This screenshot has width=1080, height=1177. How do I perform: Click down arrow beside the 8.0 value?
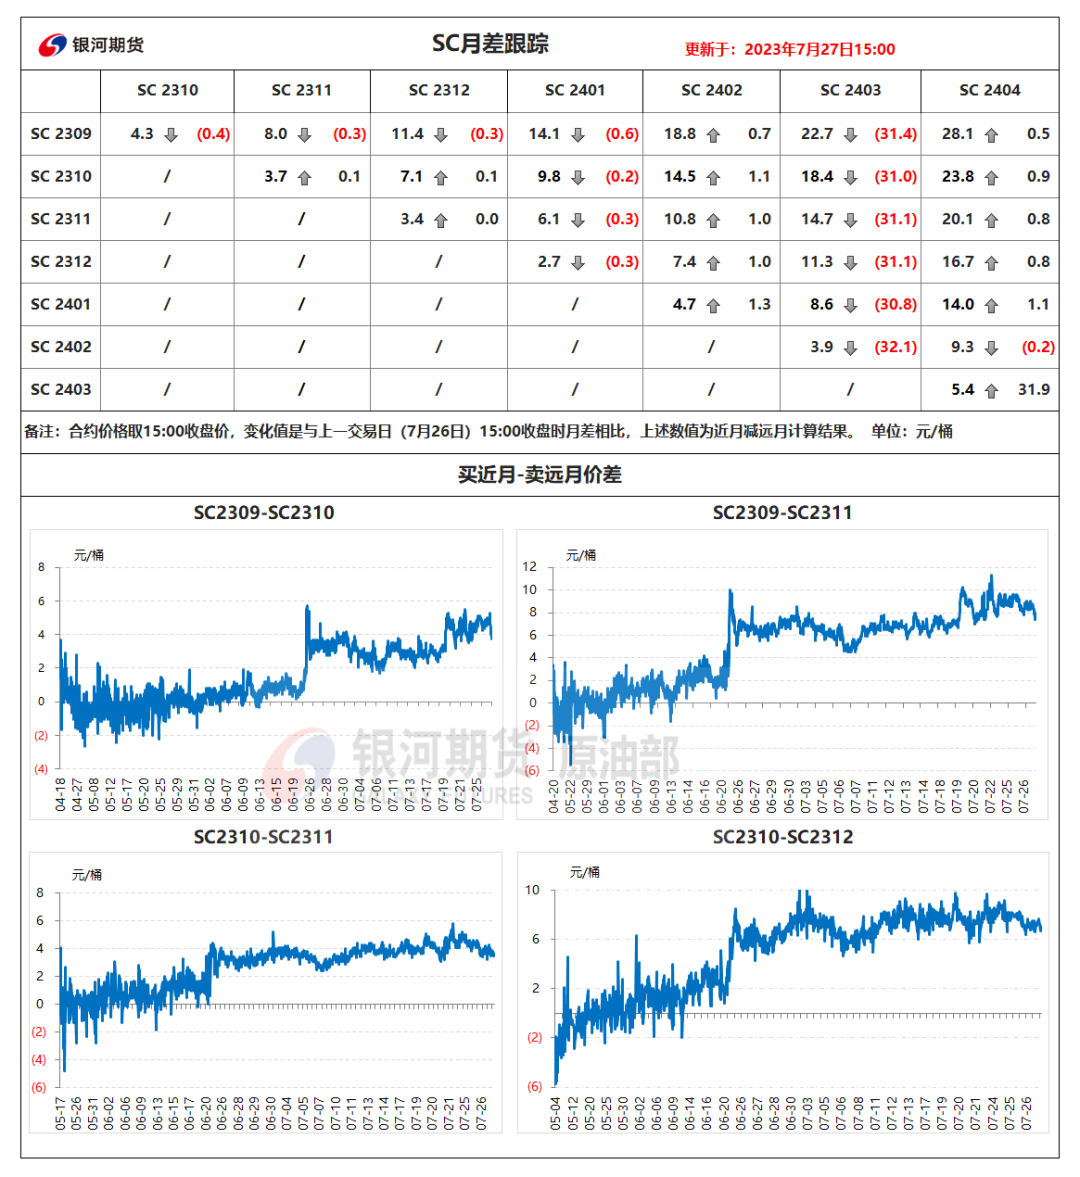[305, 135]
